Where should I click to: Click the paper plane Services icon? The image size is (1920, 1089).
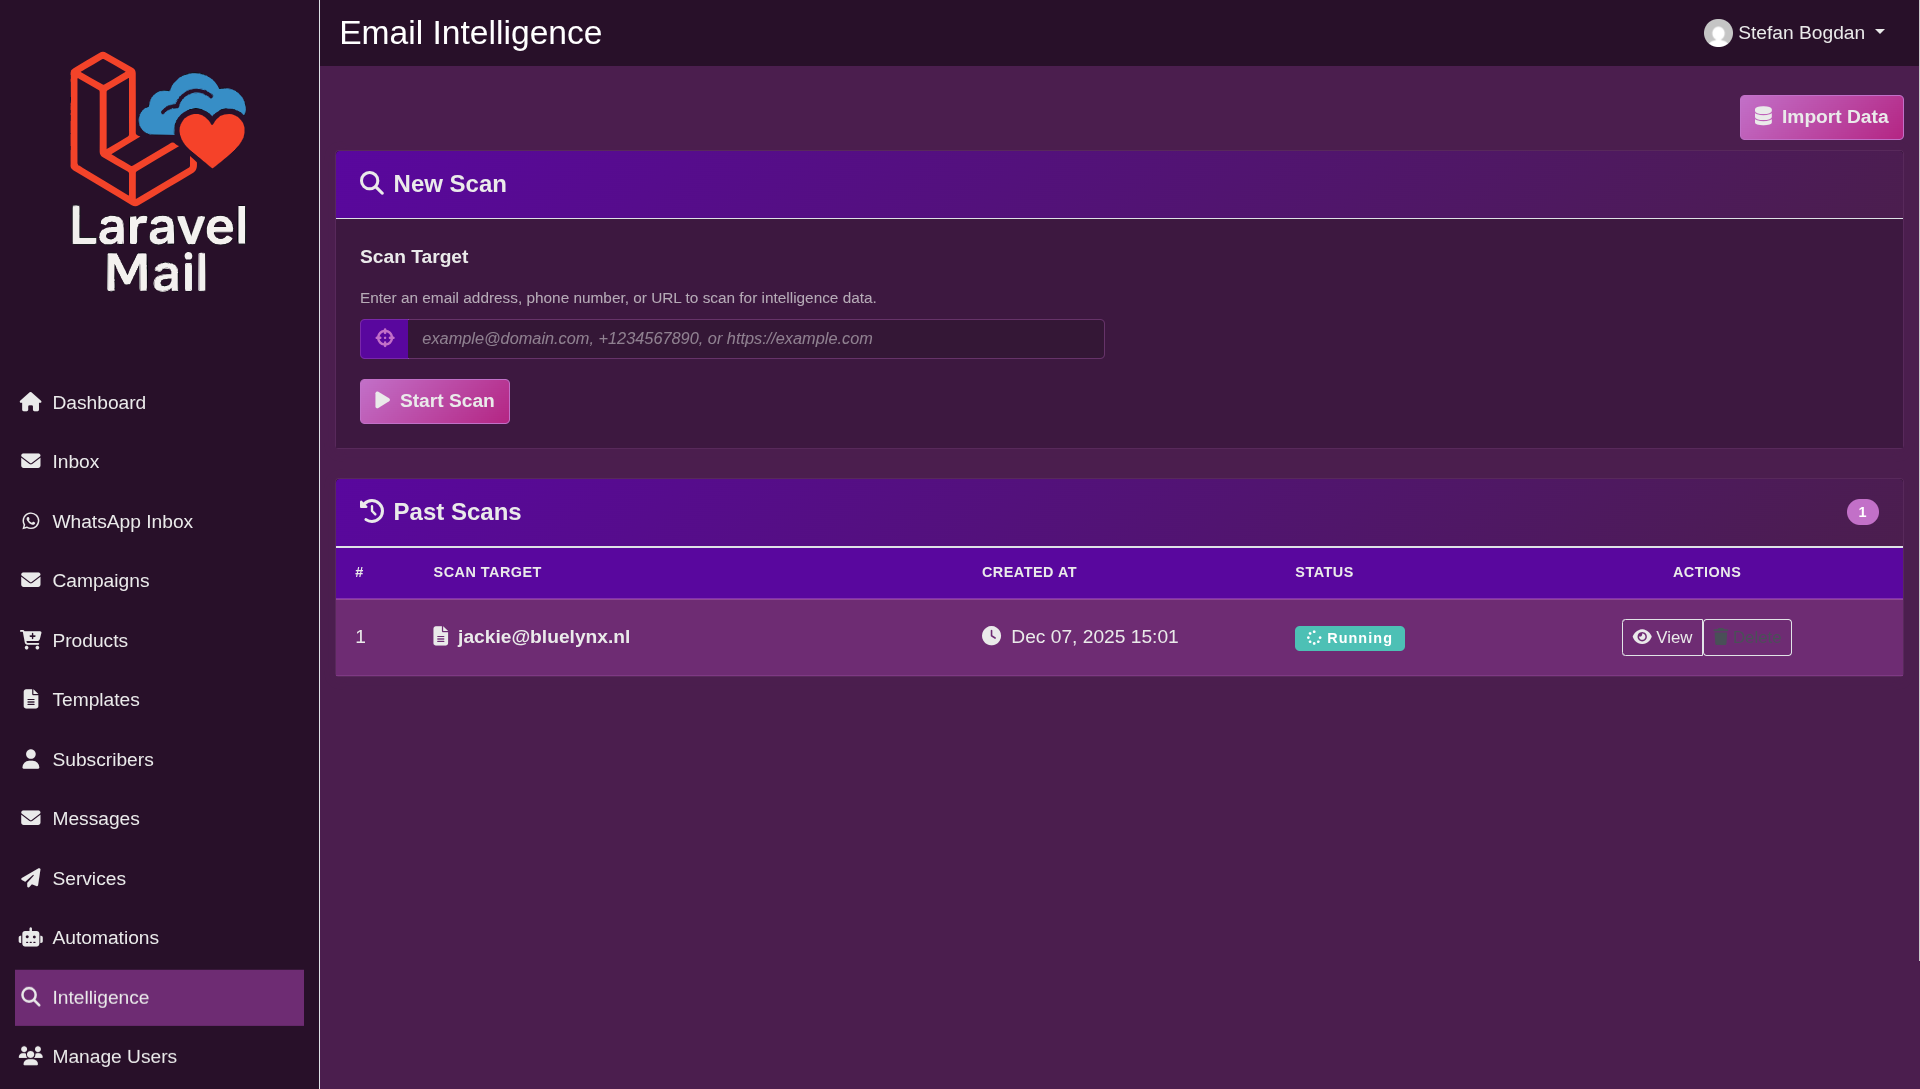click(x=30, y=878)
